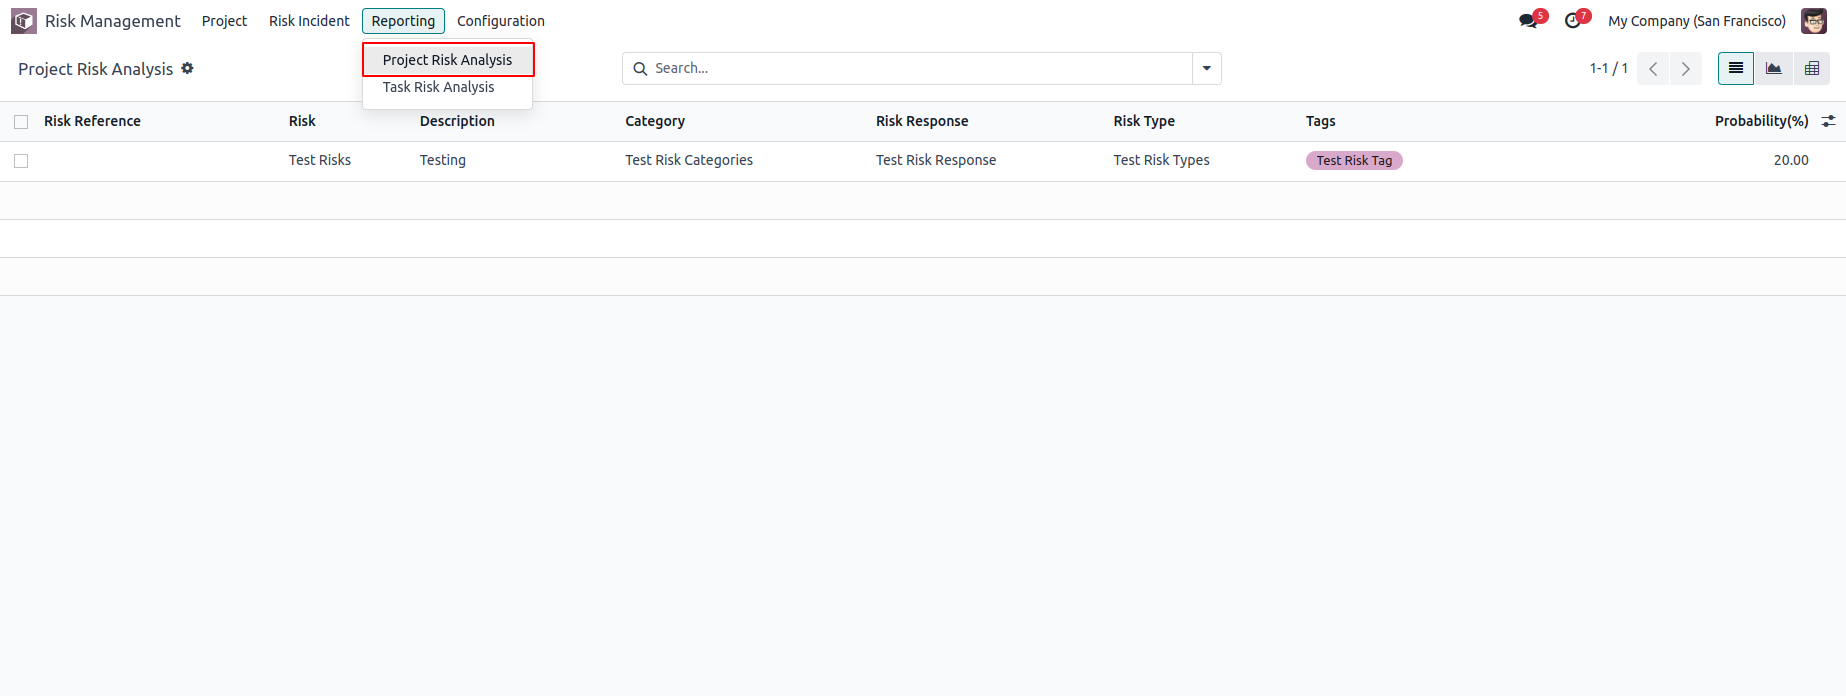
Task: Switch to list view
Action: 1736,69
